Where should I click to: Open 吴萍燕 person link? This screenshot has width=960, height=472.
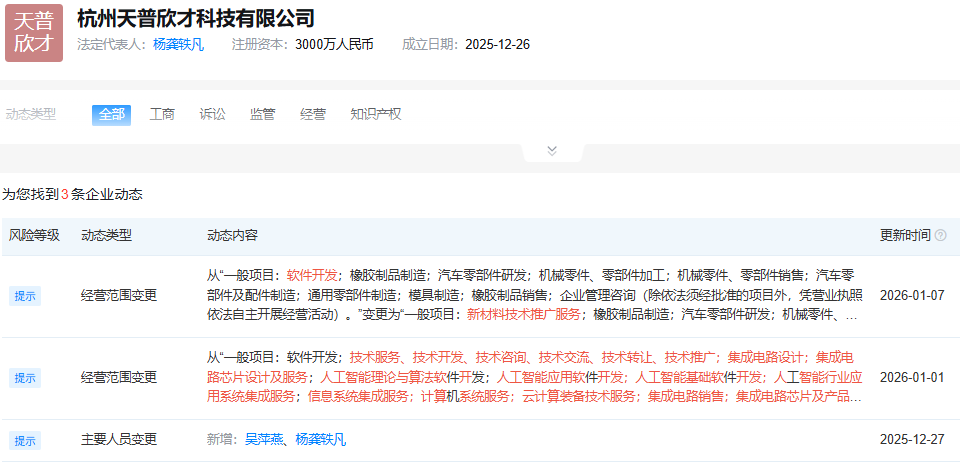pyautogui.click(x=264, y=440)
